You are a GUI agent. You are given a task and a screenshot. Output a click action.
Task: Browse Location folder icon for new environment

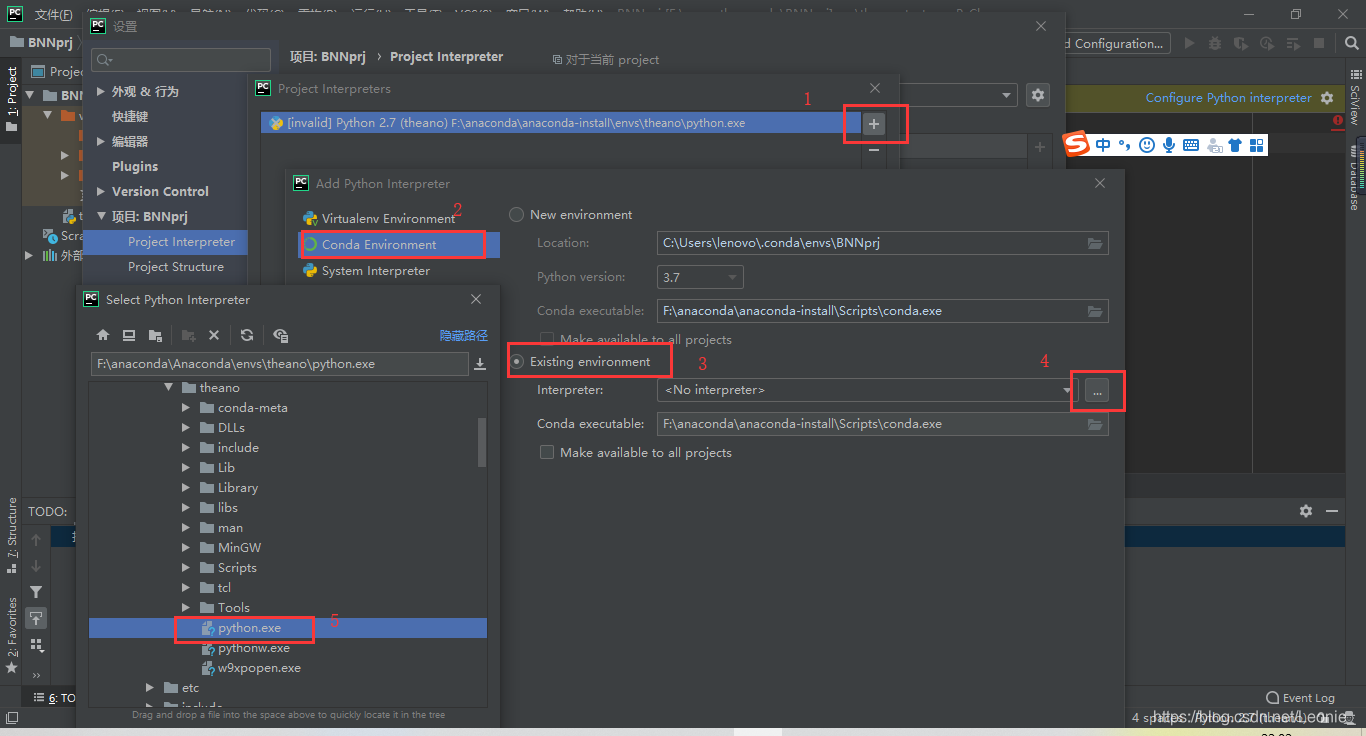pyautogui.click(x=1095, y=243)
